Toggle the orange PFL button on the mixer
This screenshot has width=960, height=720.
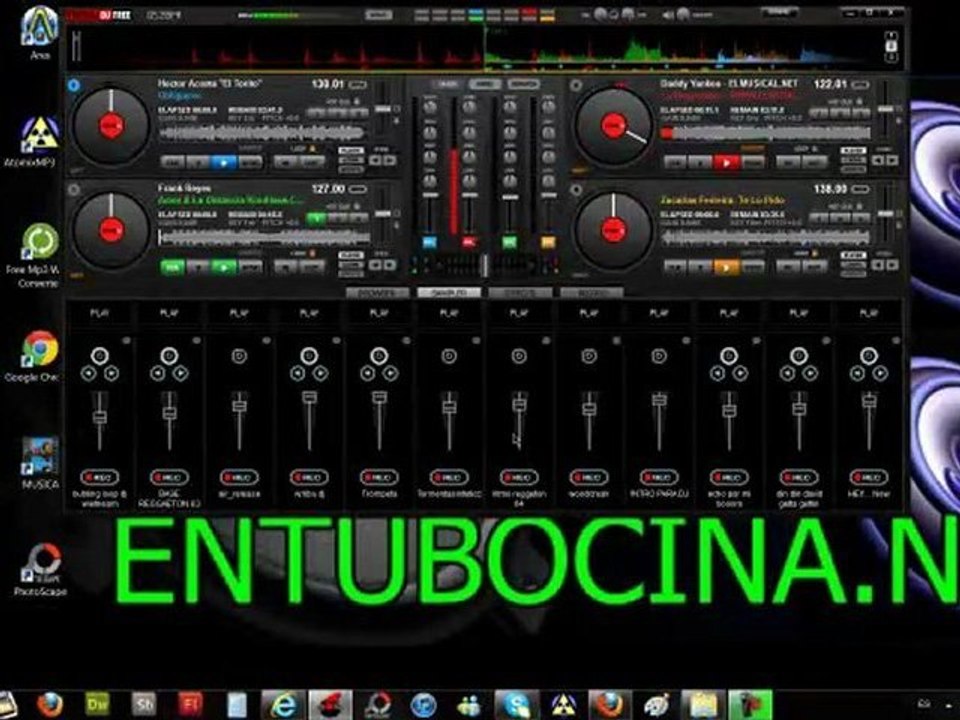tap(548, 243)
